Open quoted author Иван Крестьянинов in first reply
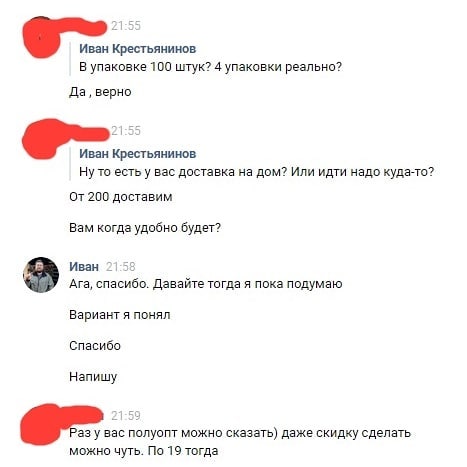Image resolution: width=467 pixels, height=467 pixels. 137,49
